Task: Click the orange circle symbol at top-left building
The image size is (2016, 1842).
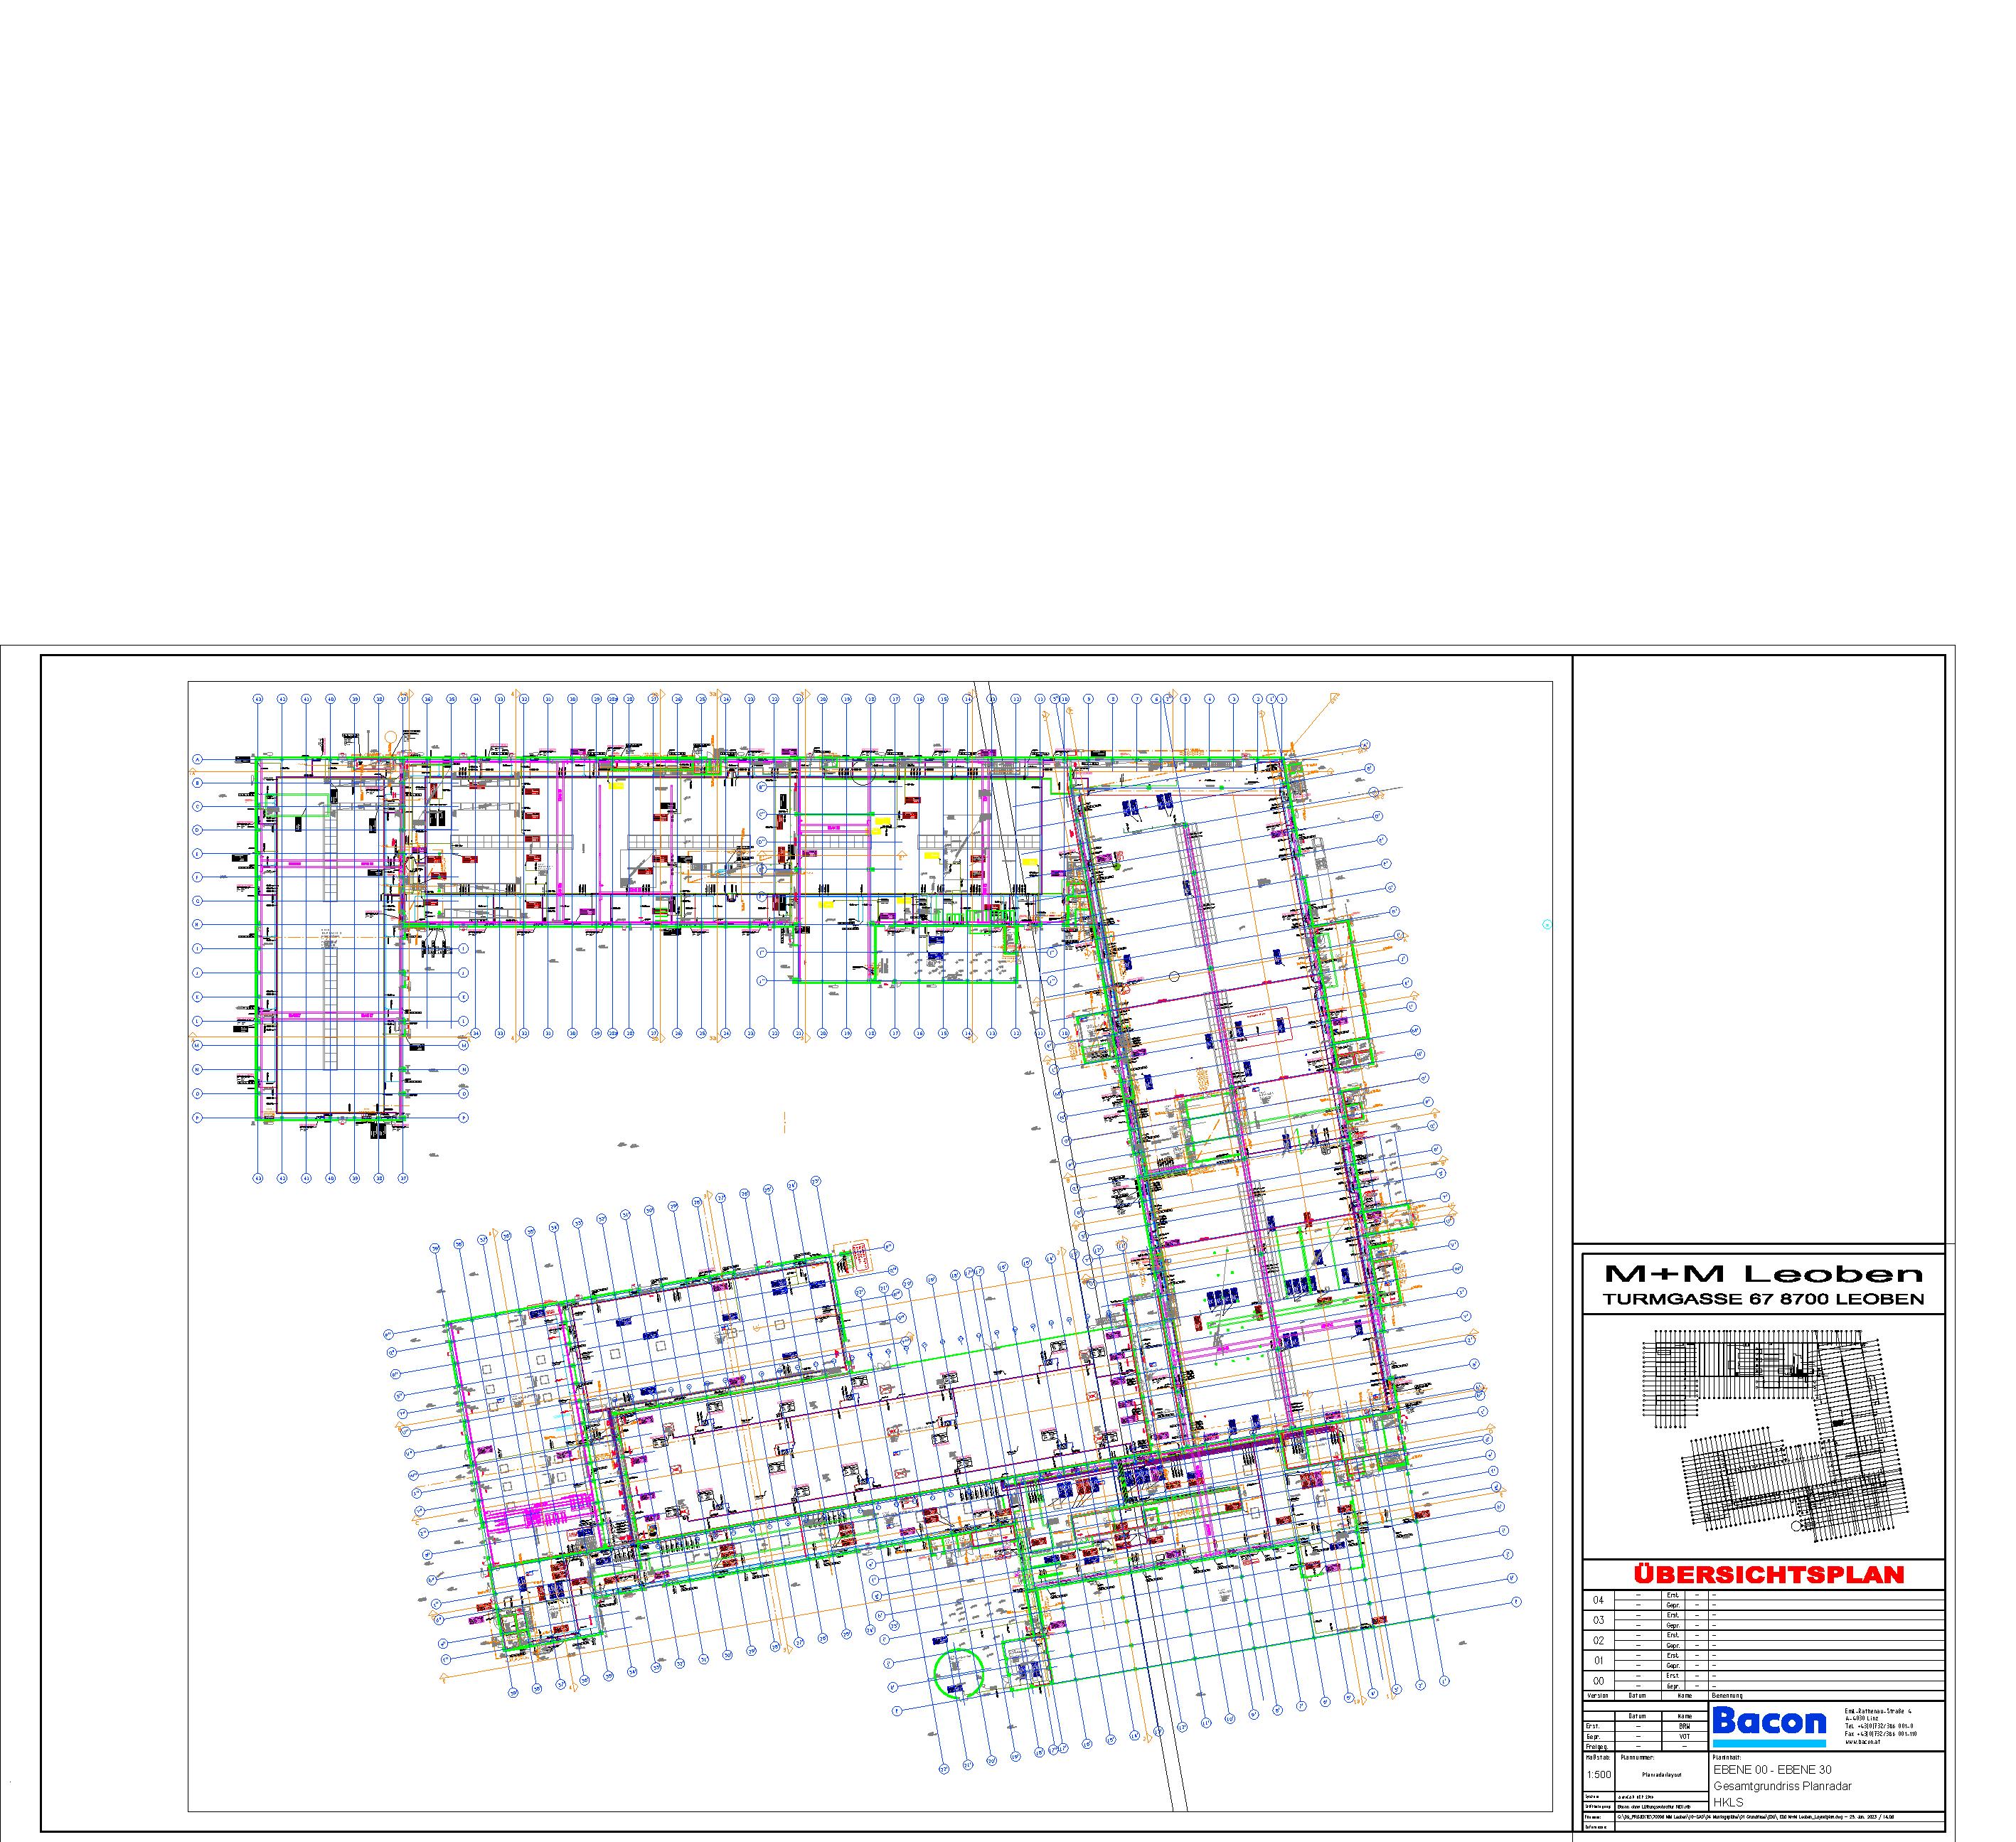Action: click(x=391, y=737)
